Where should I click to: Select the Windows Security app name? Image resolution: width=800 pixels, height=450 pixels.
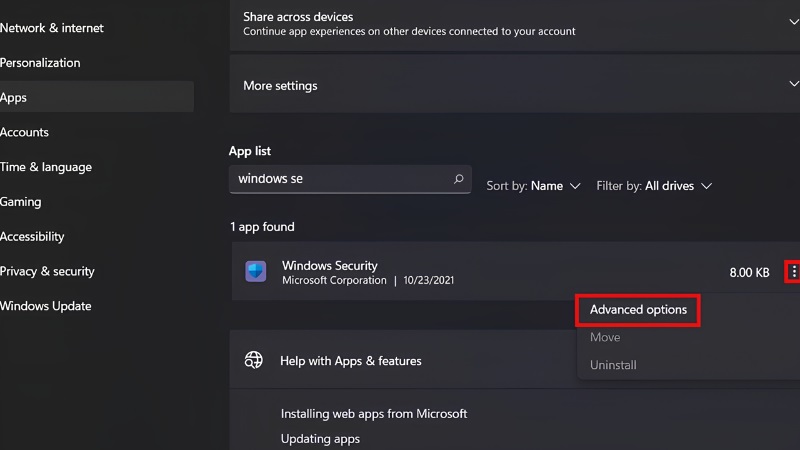[330, 265]
